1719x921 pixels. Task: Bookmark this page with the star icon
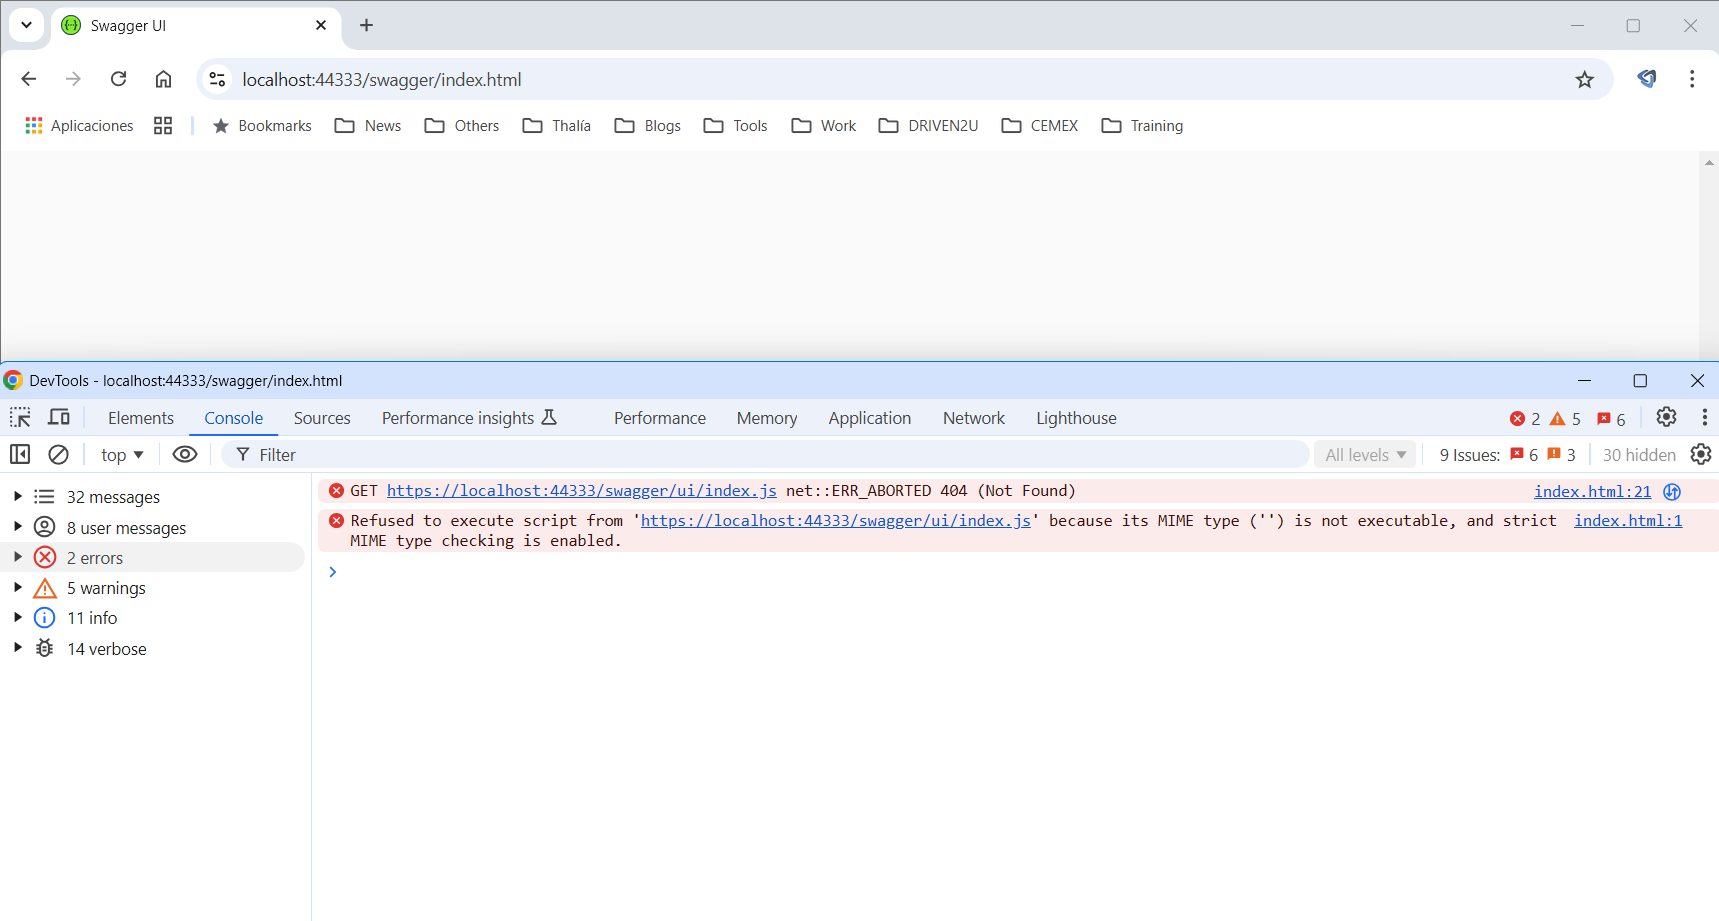[x=1584, y=80]
